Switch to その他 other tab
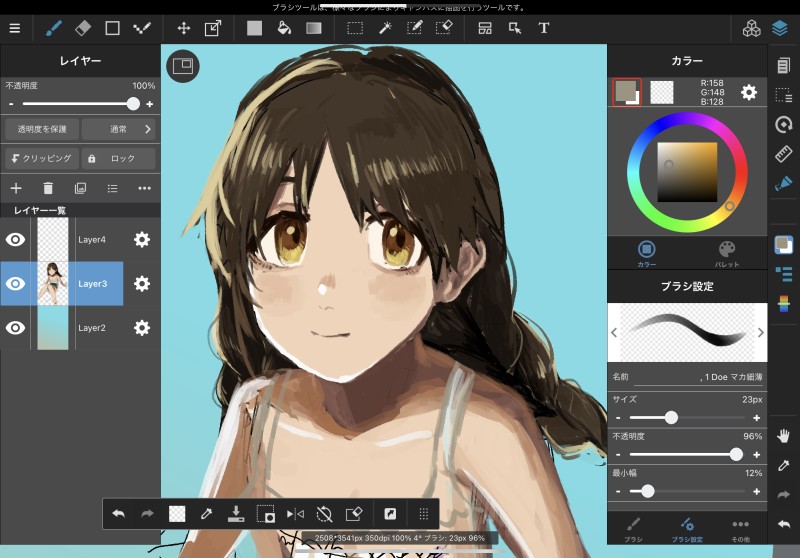This screenshot has height=558, width=800. pyautogui.click(x=740, y=530)
